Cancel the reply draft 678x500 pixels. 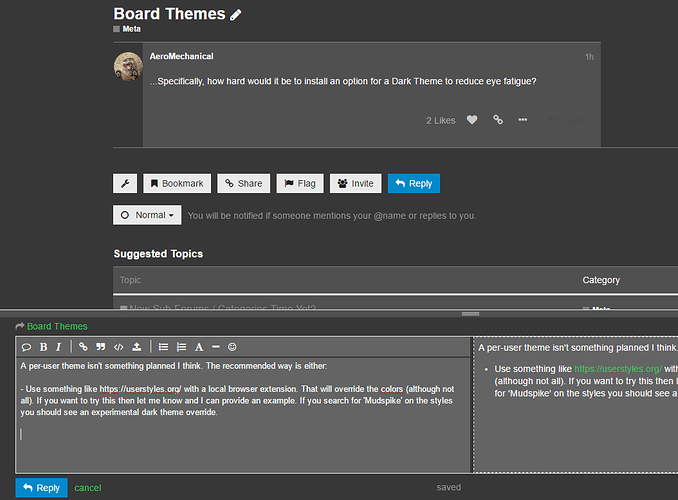[88, 488]
